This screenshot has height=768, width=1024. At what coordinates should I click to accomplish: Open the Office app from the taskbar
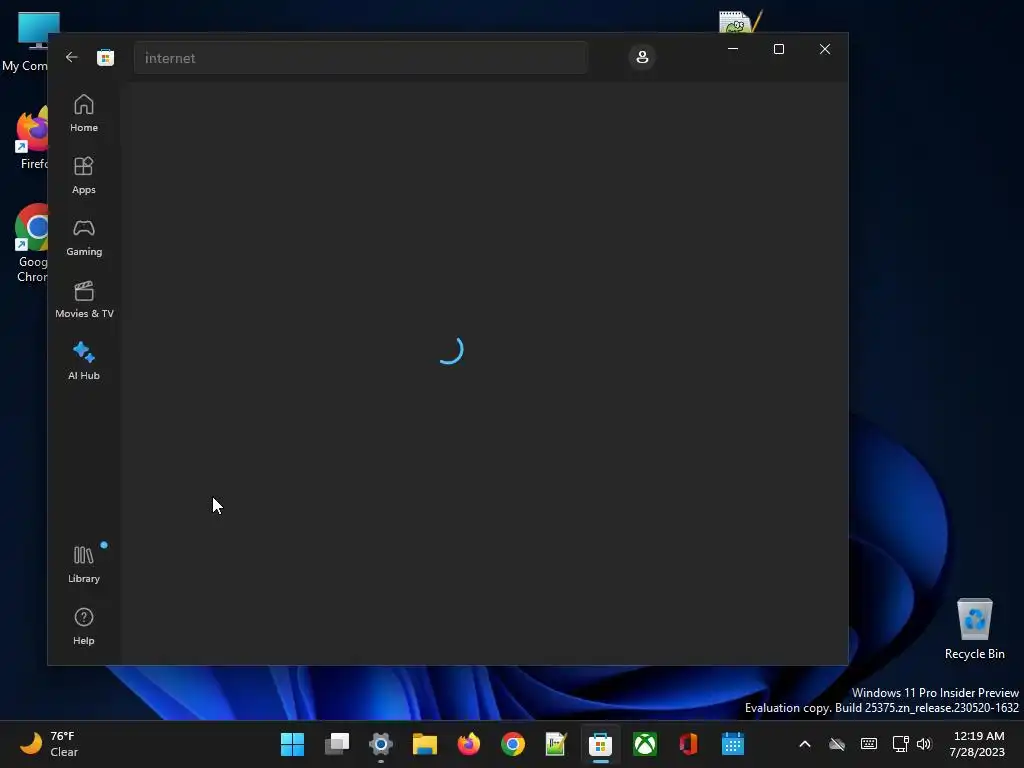tap(688, 744)
